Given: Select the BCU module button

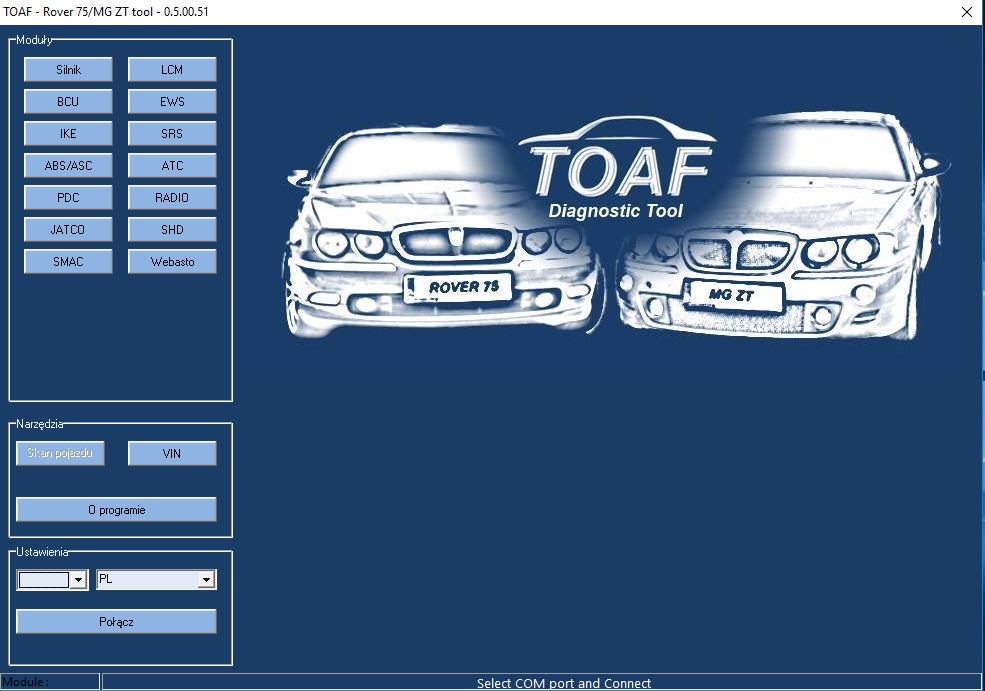Looking at the screenshot, I should 68,102.
